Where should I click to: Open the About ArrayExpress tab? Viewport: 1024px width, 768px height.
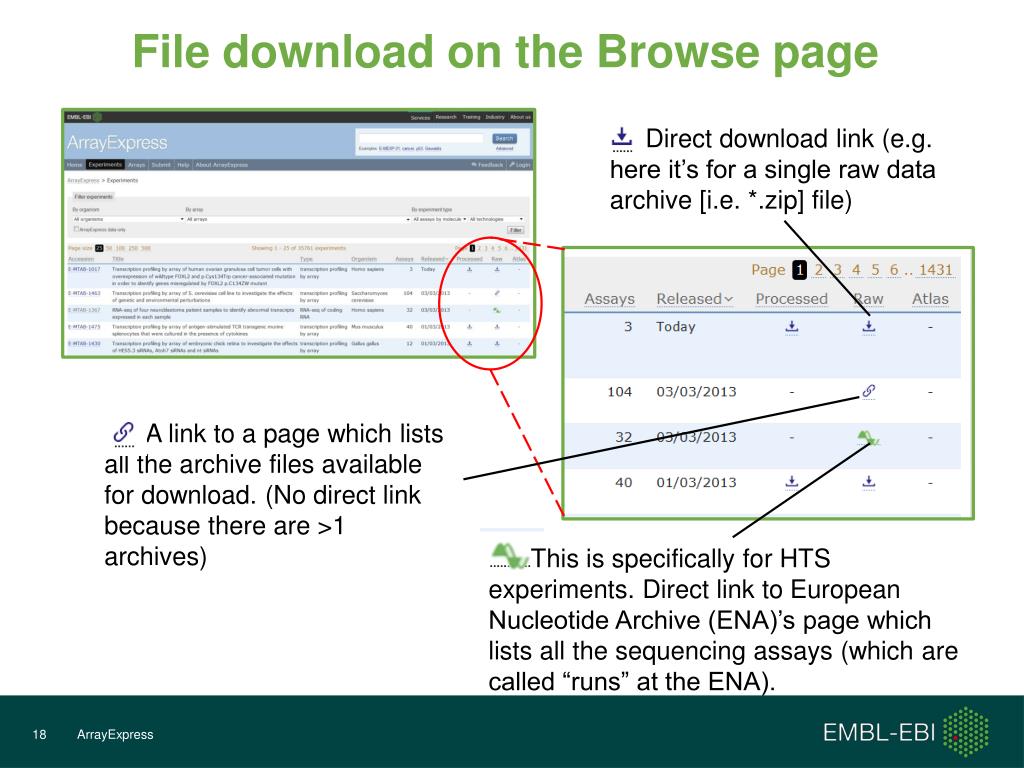click(221, 165)
